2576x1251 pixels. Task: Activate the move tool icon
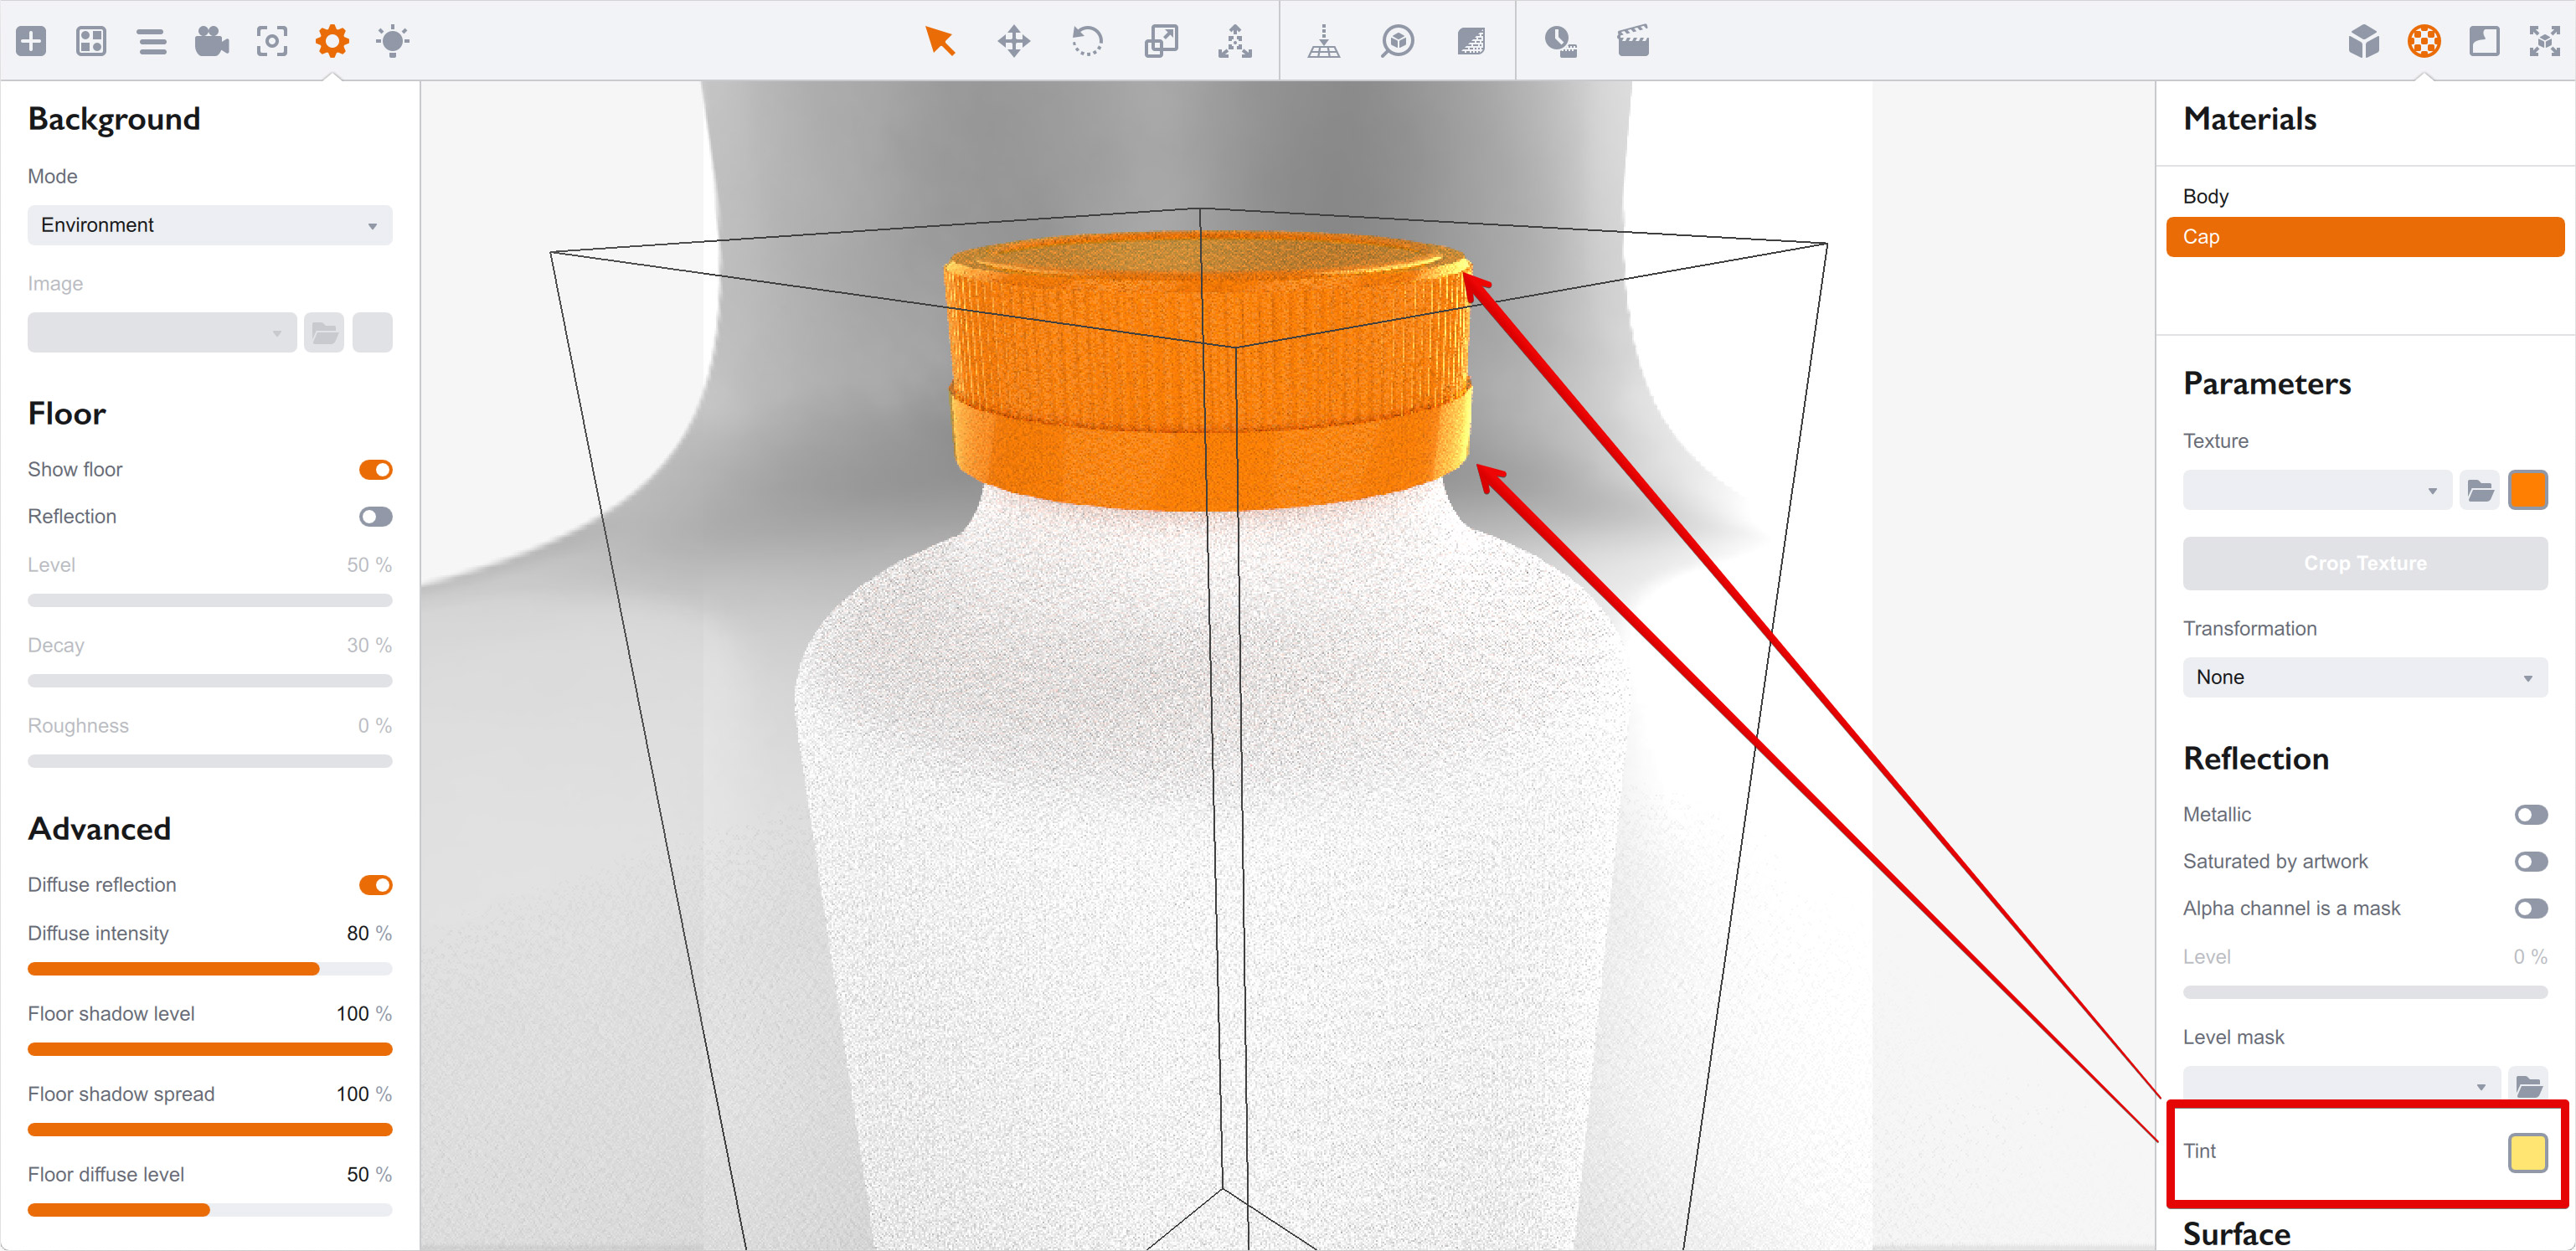(1013, 41)
